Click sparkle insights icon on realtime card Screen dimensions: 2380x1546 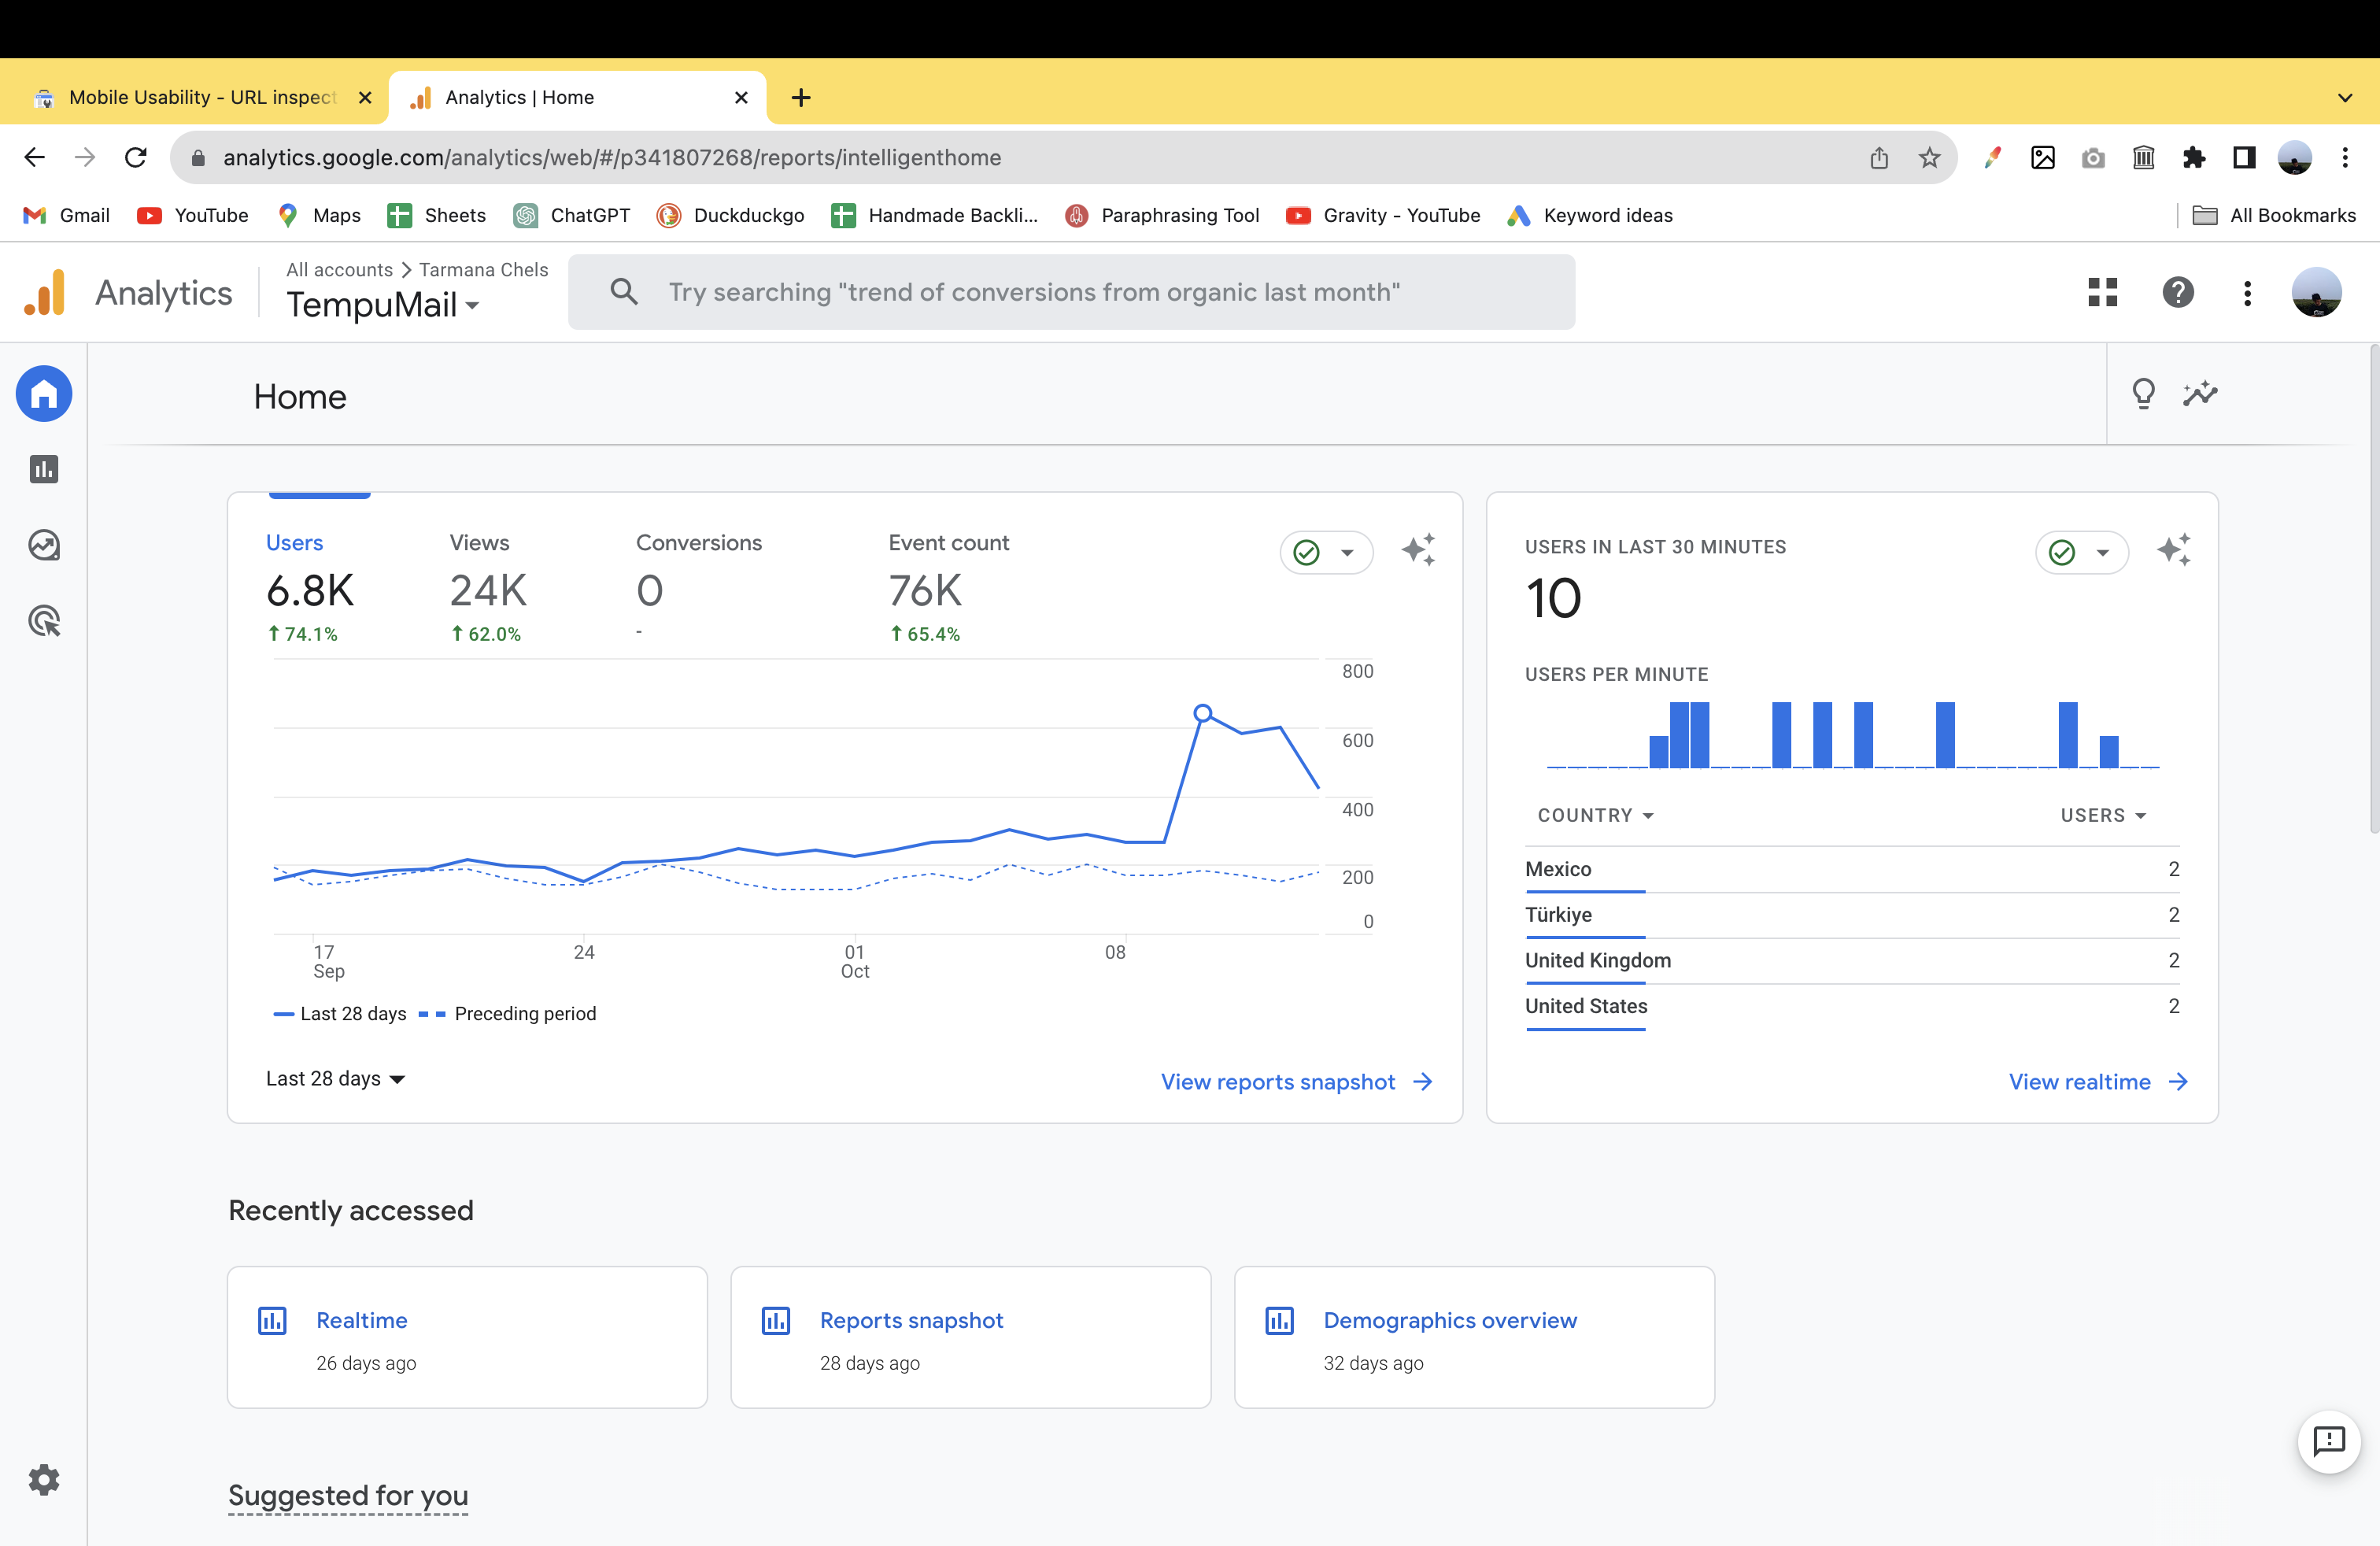(2174, 550)
